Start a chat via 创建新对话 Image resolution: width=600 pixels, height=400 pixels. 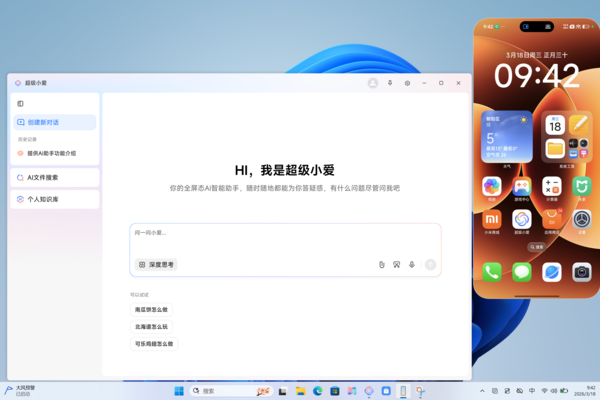(x=55, y=122)
